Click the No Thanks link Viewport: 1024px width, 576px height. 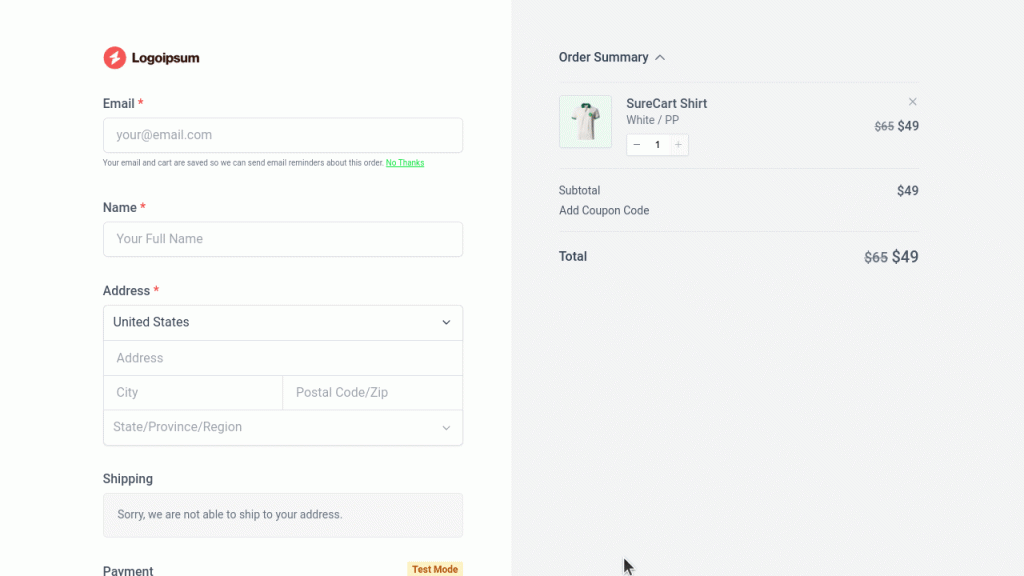coord(404,162)
